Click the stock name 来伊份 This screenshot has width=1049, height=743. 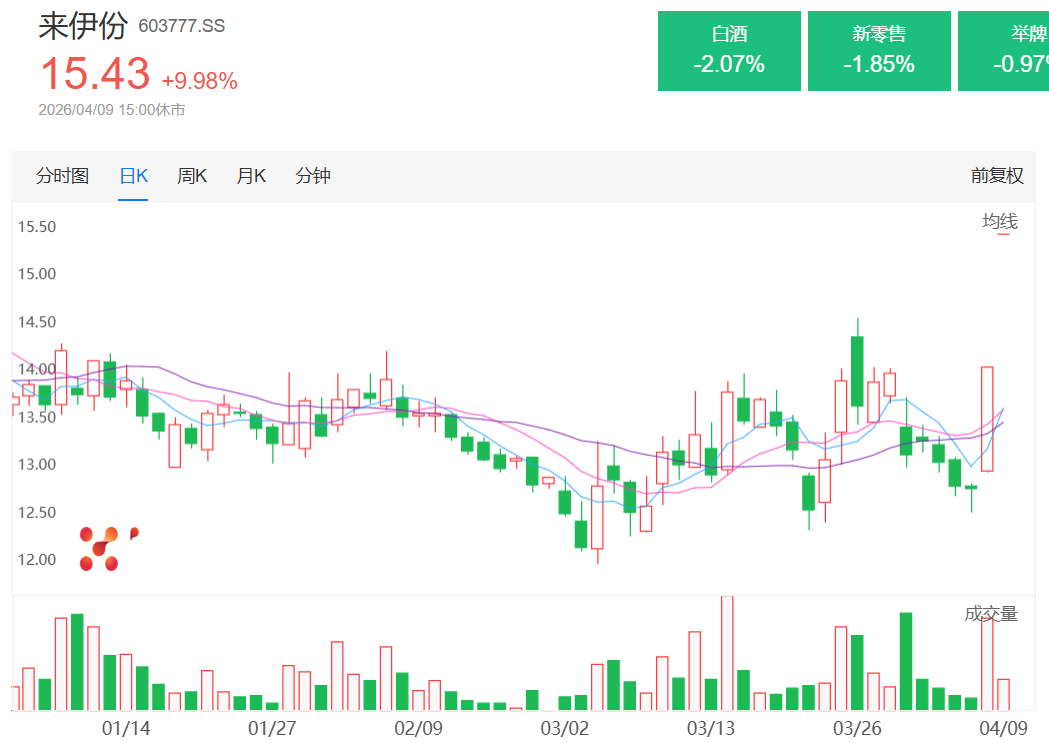point(83,25)
